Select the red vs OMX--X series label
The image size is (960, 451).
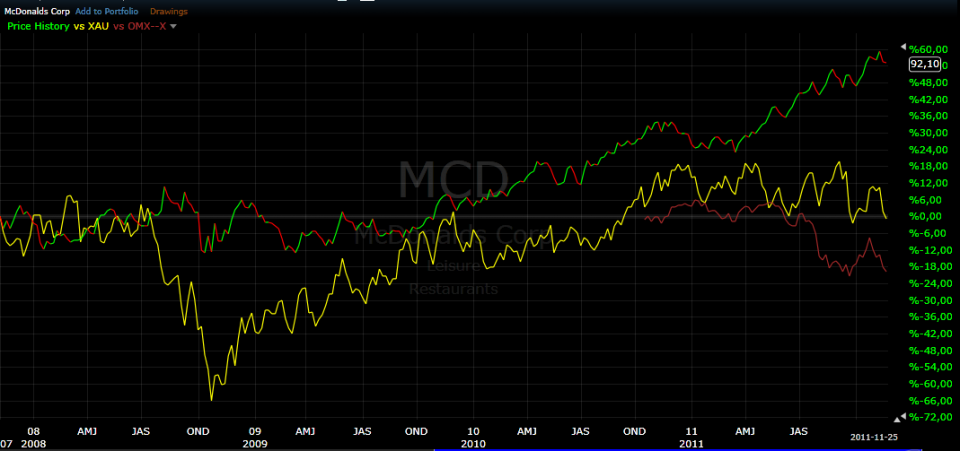pos(140,26)
